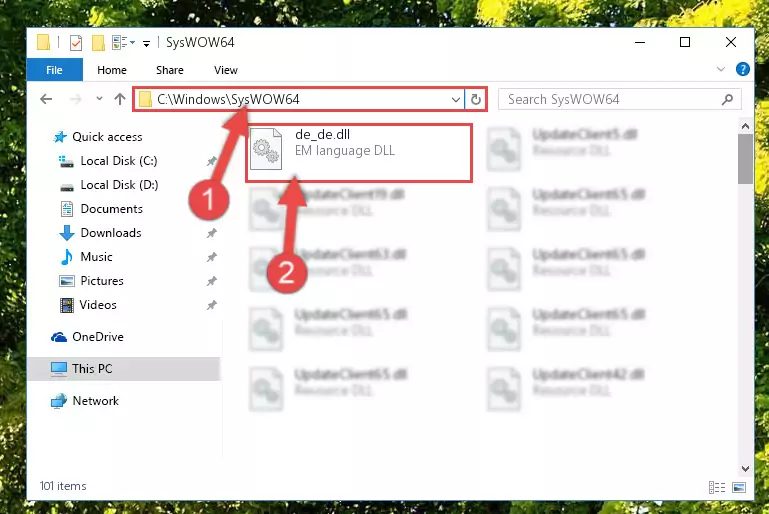Image resolution: width=769 pixels, height=514 pixels.
Task: Maximize the SysWOW64 window
Action: 685,43
